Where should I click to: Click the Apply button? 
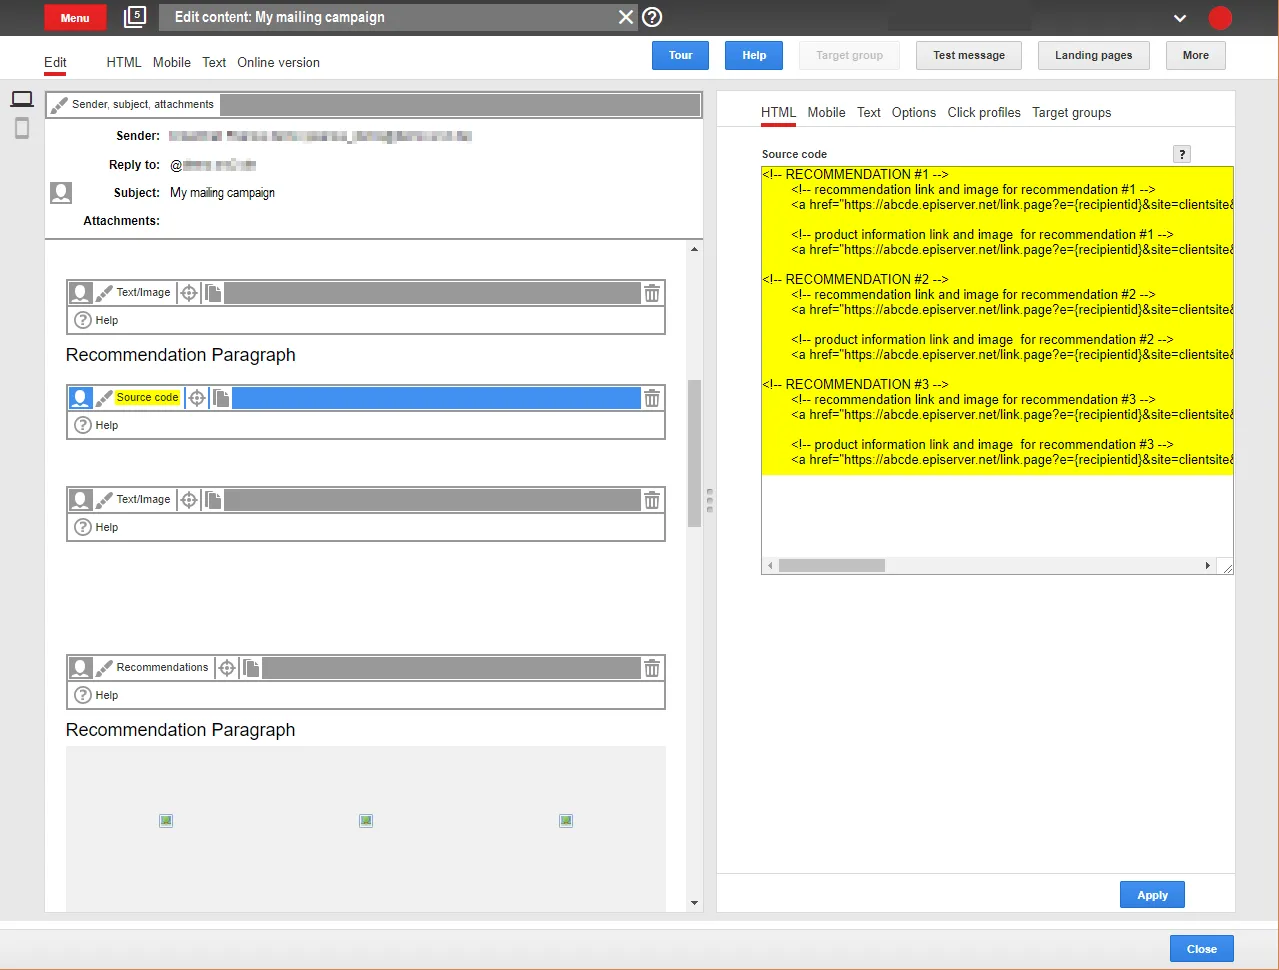(1152, 895)
